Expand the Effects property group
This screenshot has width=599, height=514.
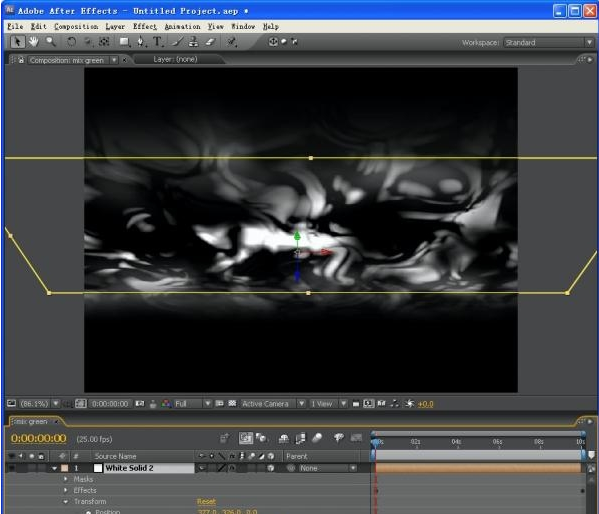65,490
